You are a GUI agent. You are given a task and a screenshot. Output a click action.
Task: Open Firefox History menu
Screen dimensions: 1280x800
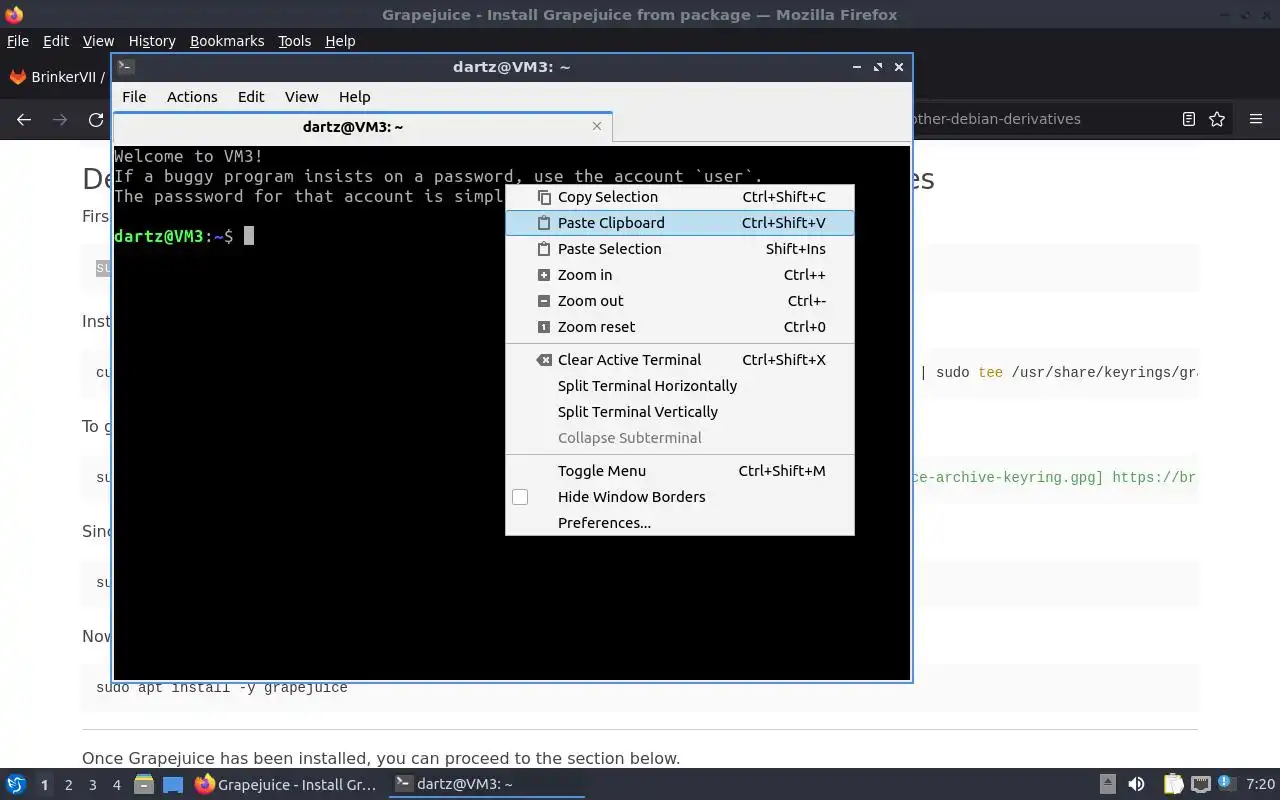pos(152,41)
